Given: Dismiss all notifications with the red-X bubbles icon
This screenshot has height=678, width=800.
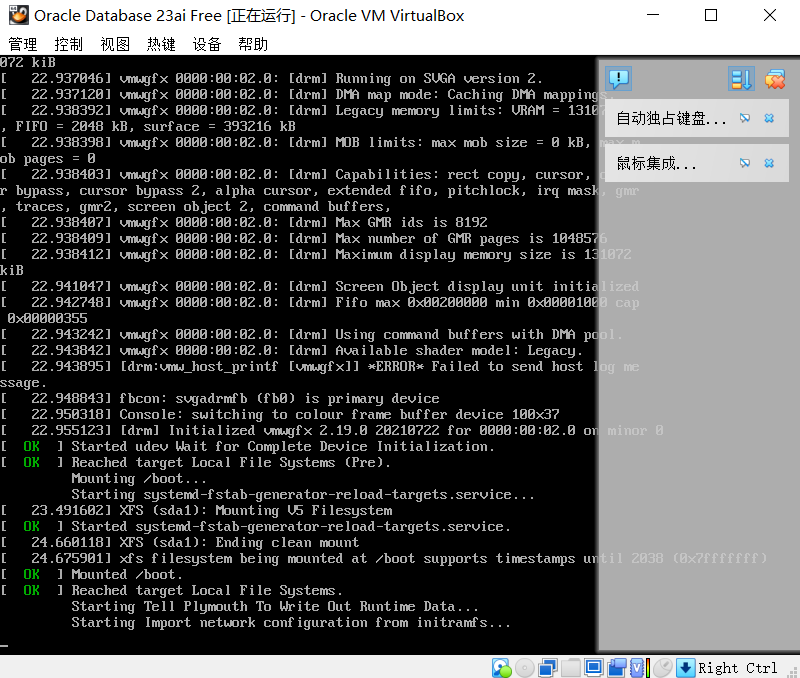Looking at the screenshot, I should pos(775,79).
